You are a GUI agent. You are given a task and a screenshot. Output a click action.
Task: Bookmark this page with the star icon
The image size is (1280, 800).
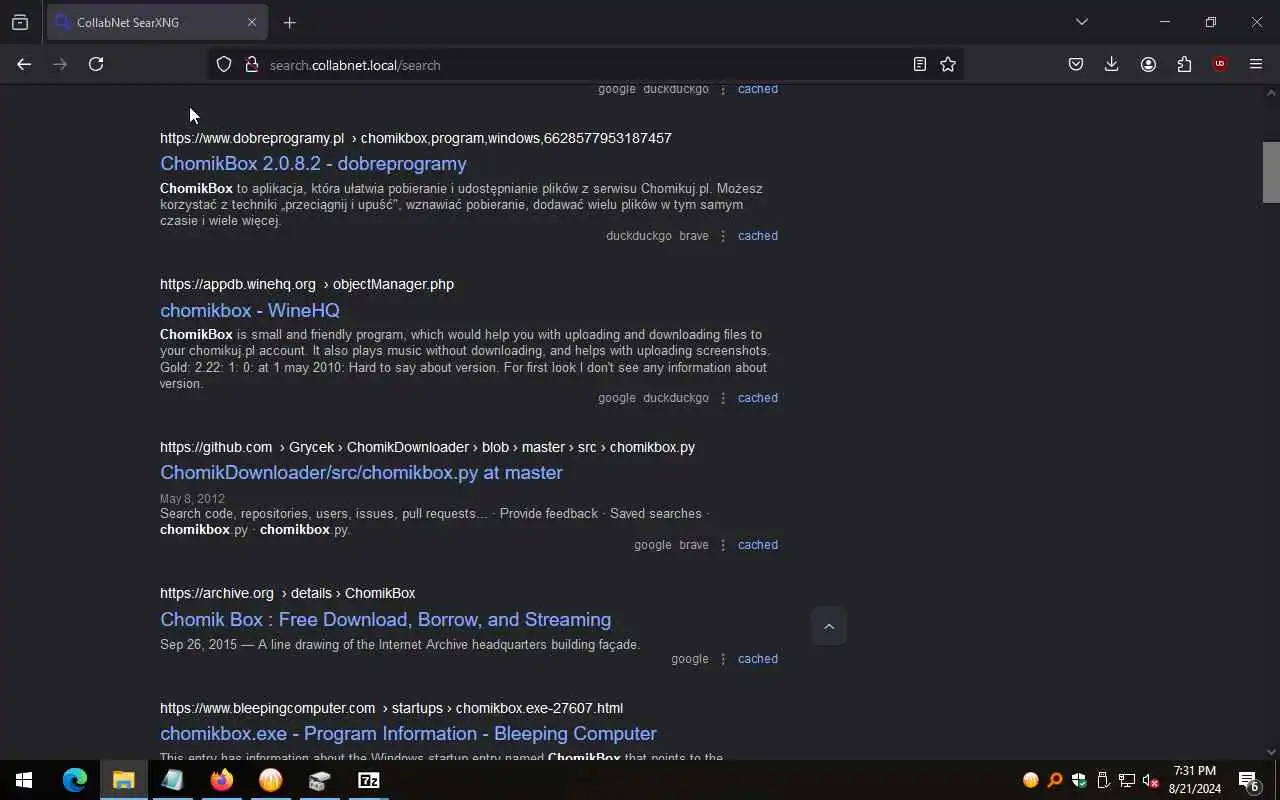click(948, 64)
